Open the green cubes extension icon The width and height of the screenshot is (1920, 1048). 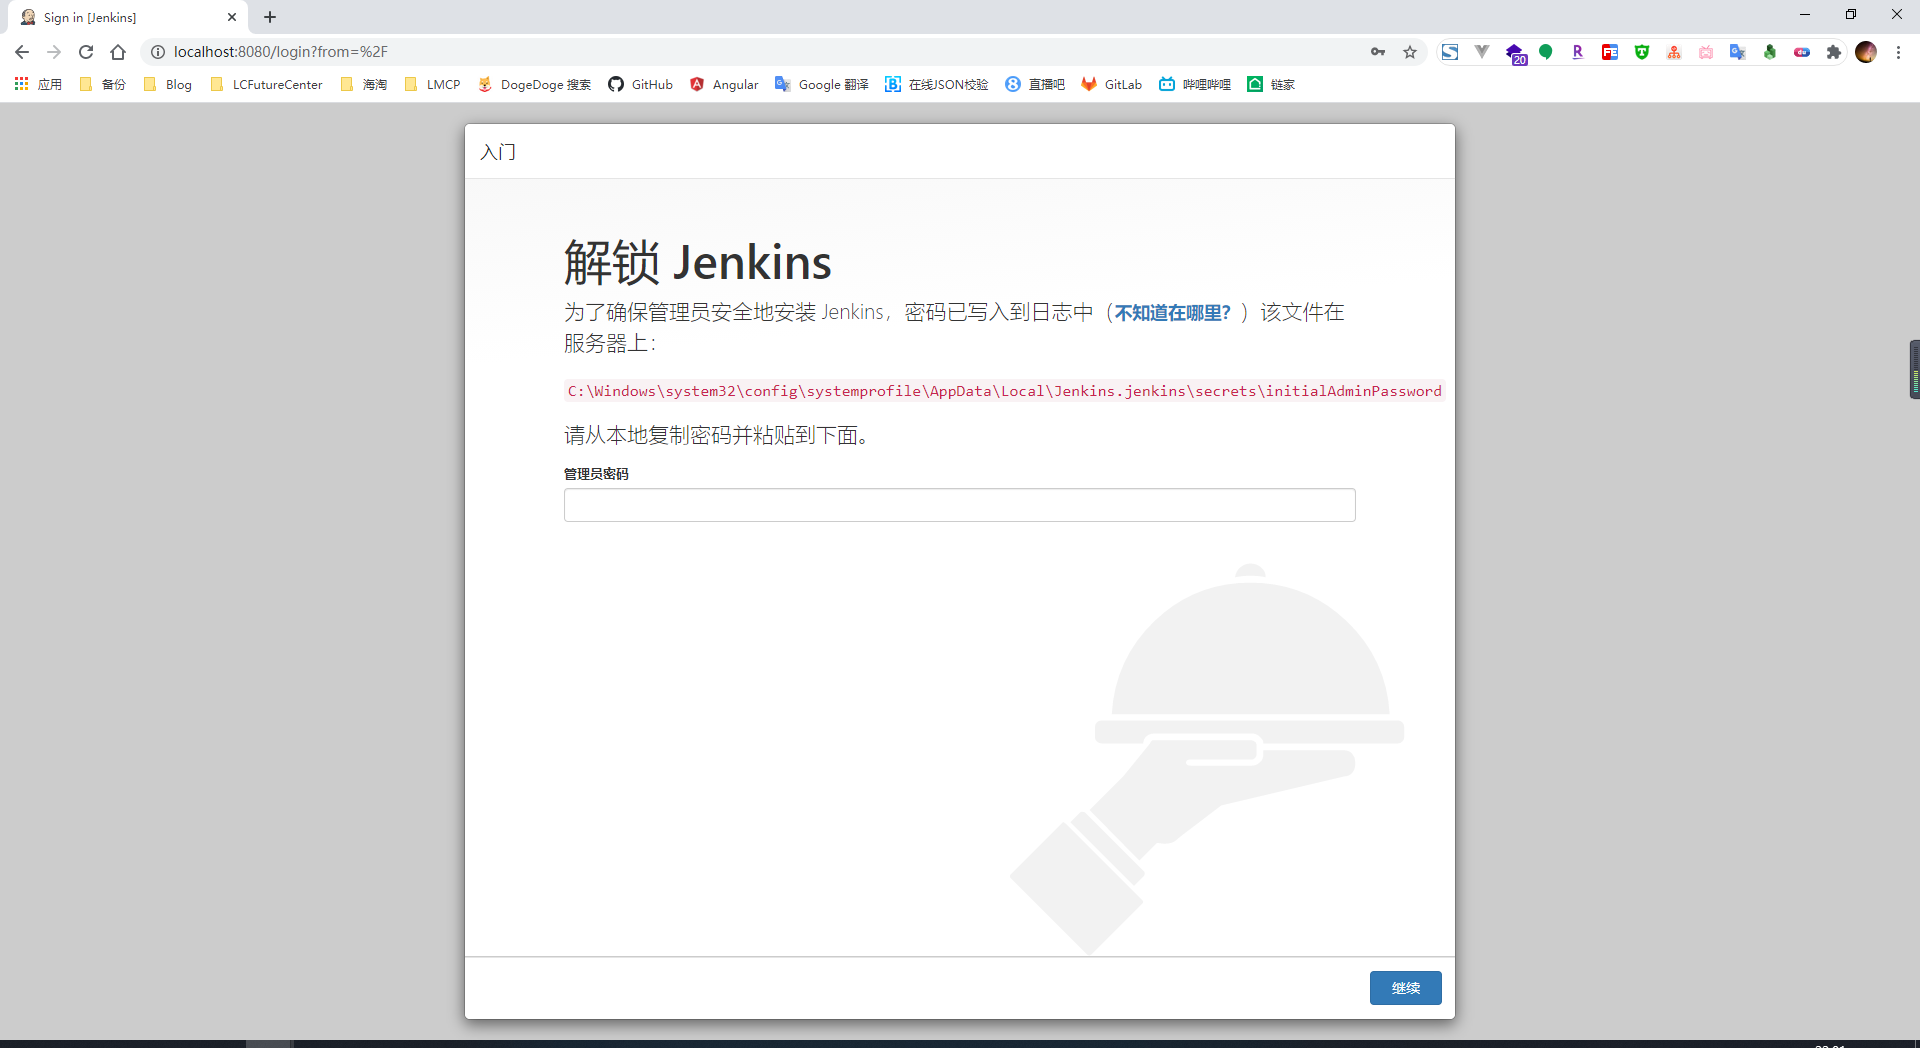point(1770,52)
